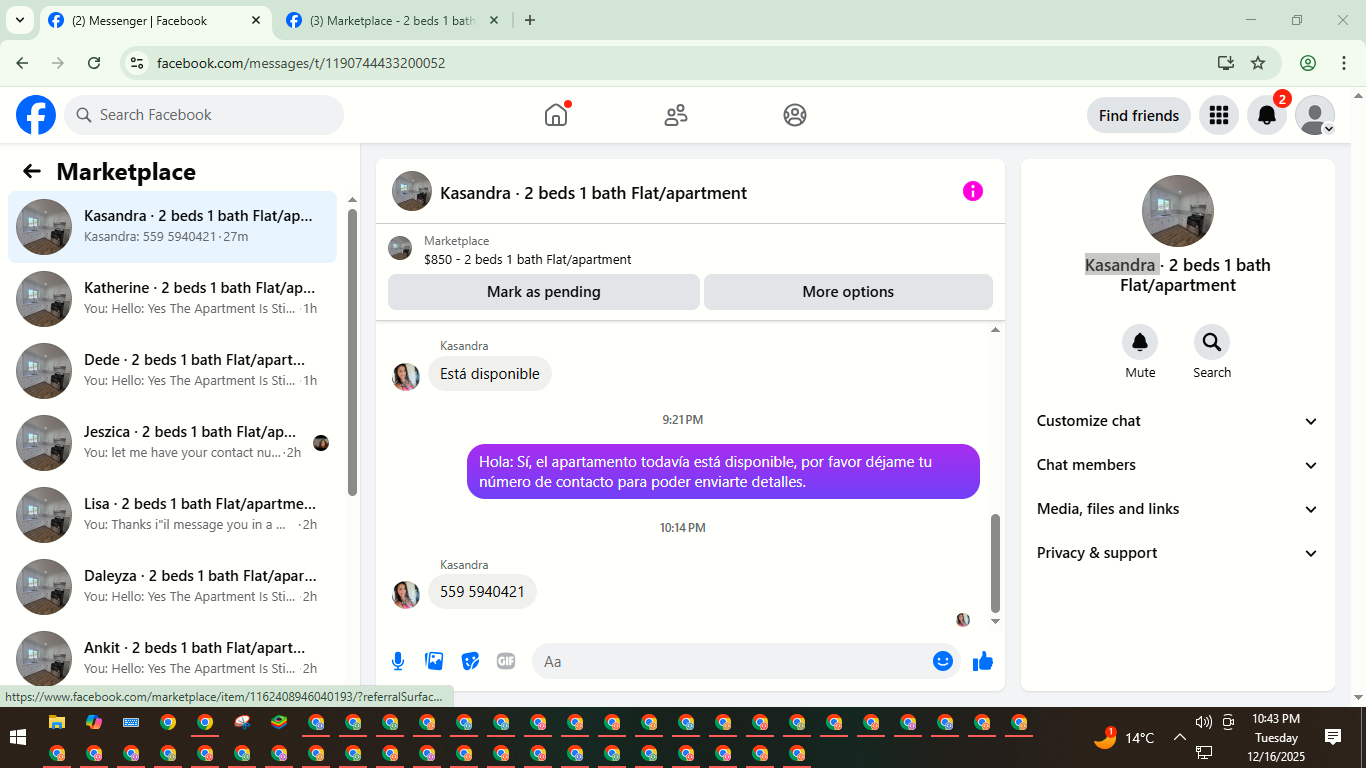Open the $850 Marketplace listing link
Viewport: 1366px width, 768px height.
pos(527,259)
